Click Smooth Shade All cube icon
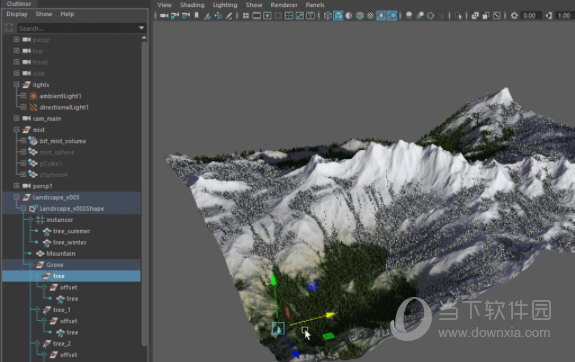The image size is (575, 362). pos(338,15)
